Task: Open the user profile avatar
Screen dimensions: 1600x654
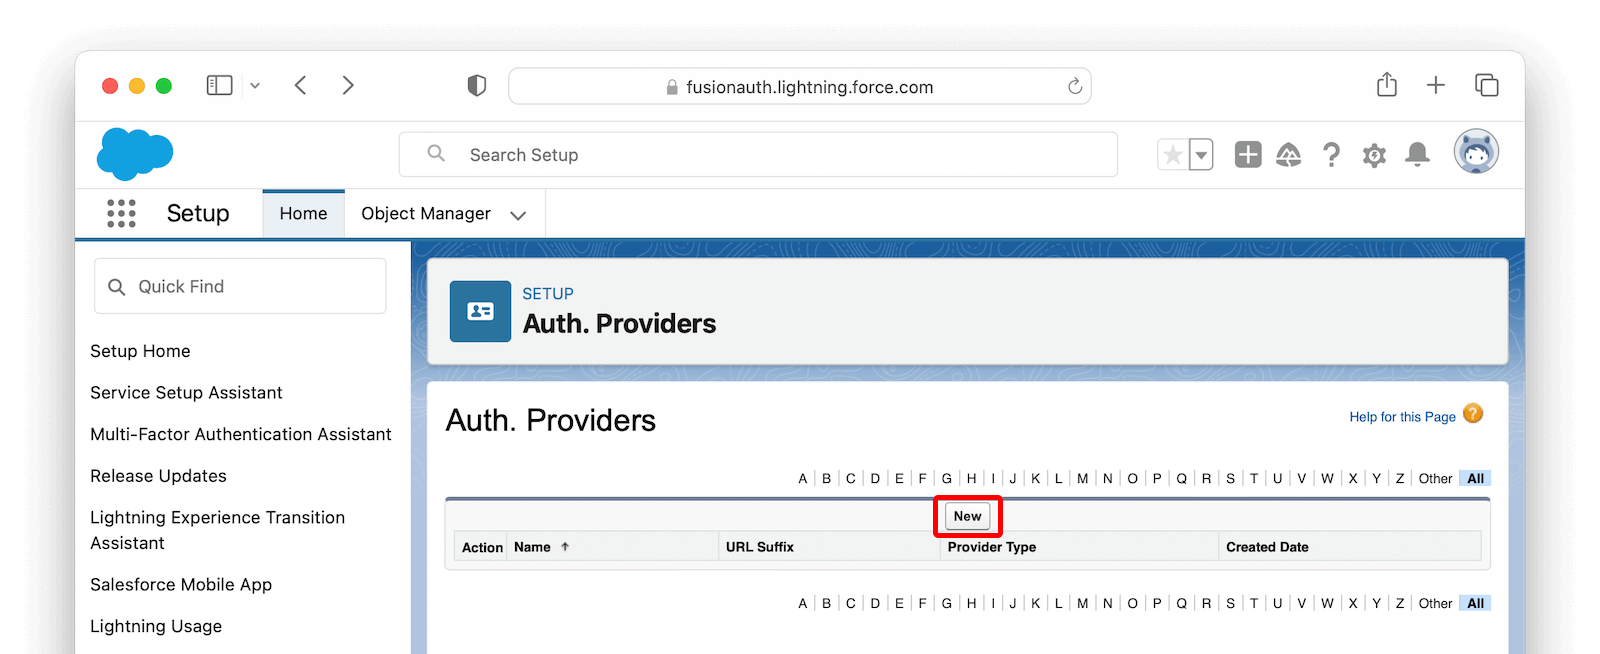Action: (1476, 152)
